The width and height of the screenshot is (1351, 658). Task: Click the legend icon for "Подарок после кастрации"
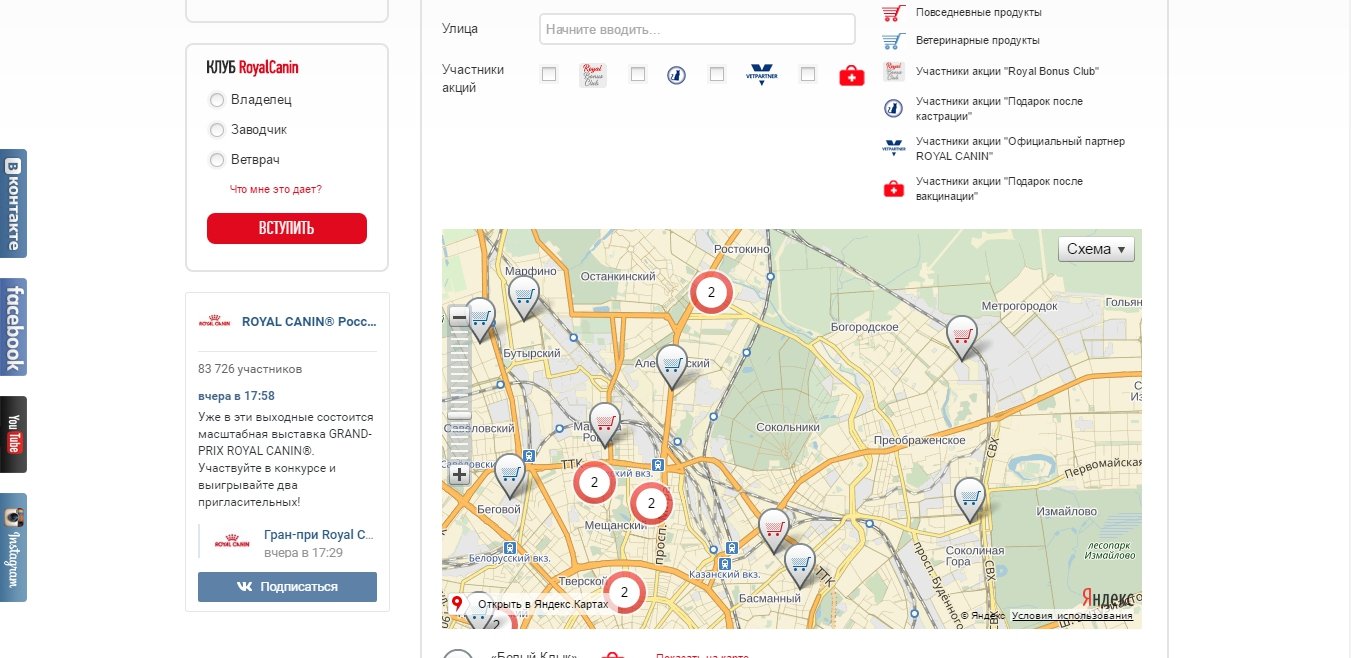pyautogui.click(x=894, y=108)
